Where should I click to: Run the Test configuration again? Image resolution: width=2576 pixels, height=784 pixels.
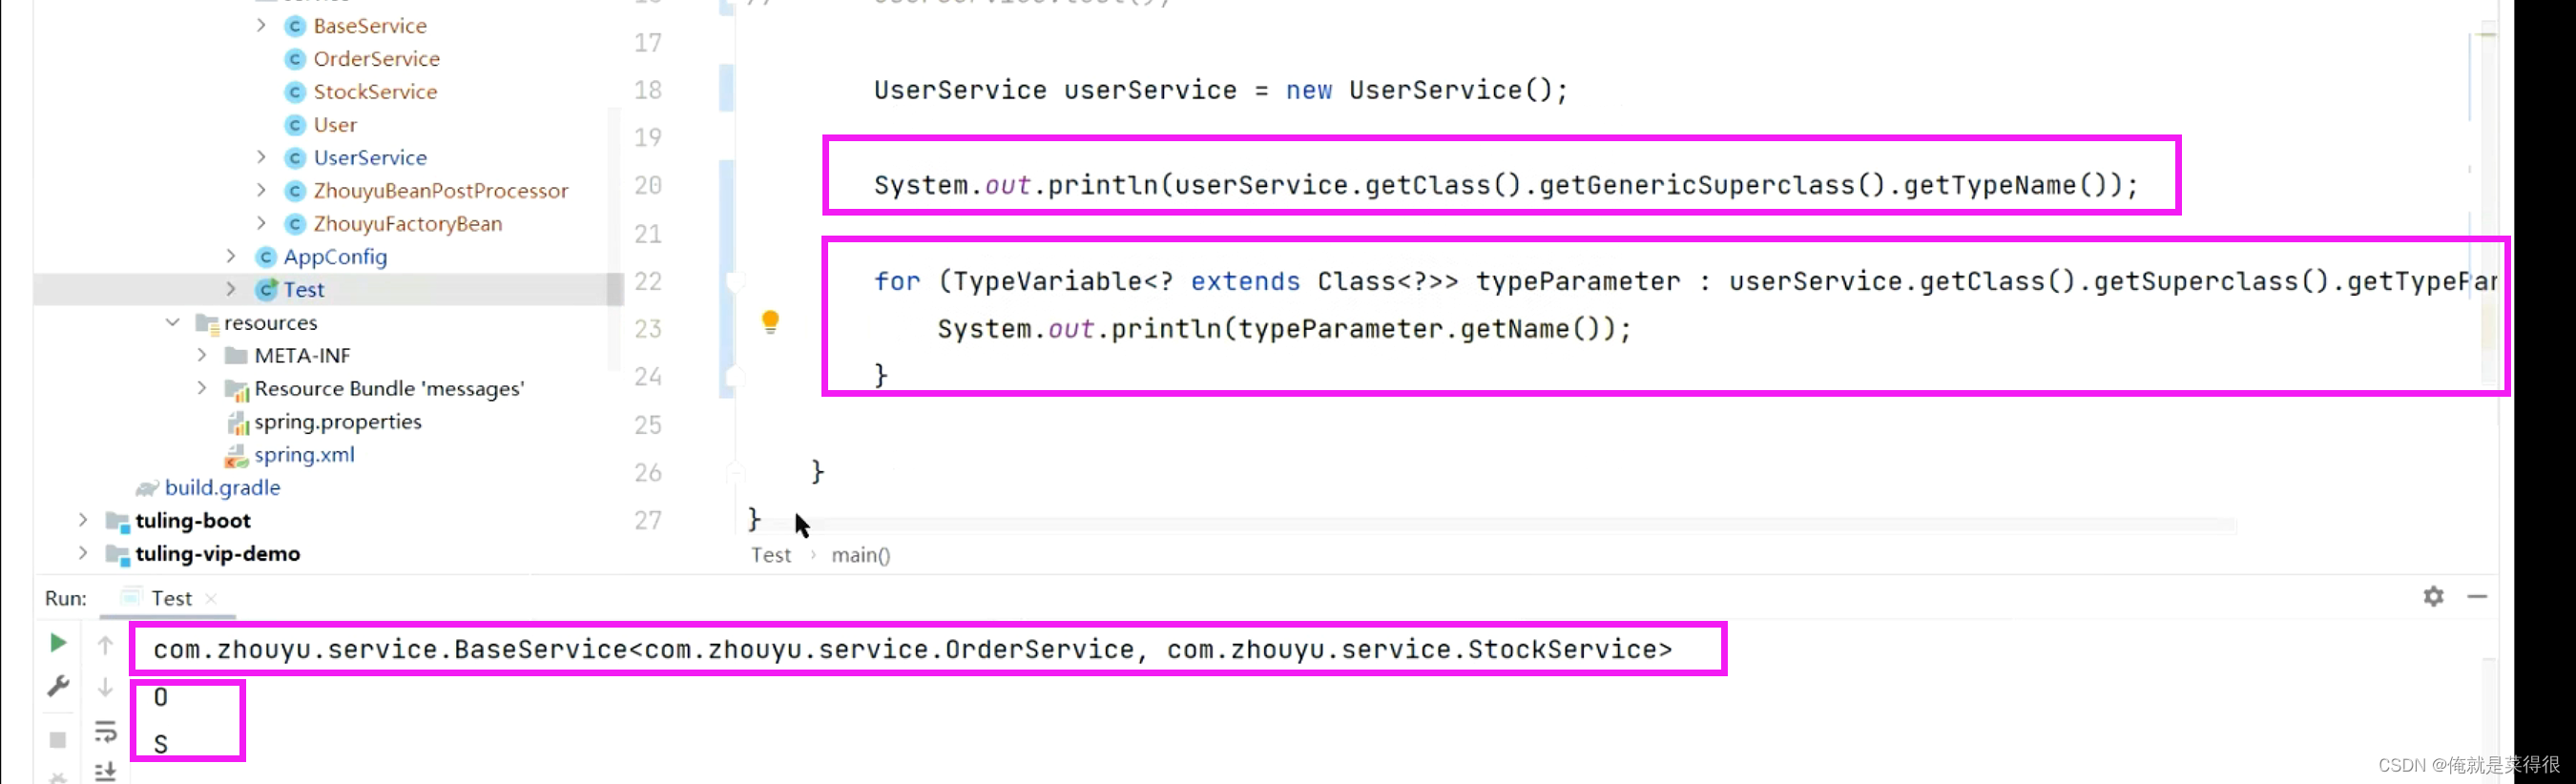pyautogui.click(x=58, y=643)
